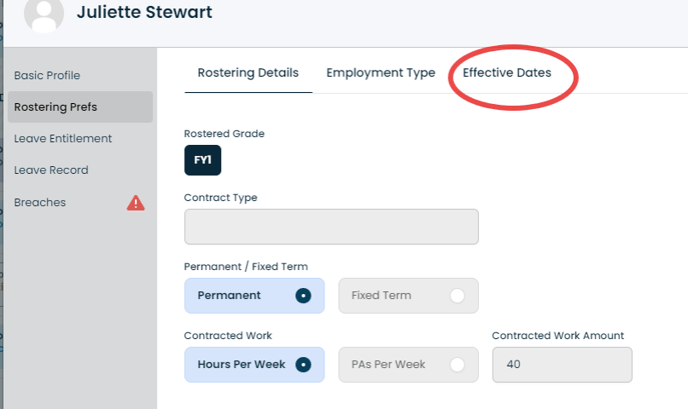Go to Leave Entitlement section

pyautogui.click(x=63, y=139)
